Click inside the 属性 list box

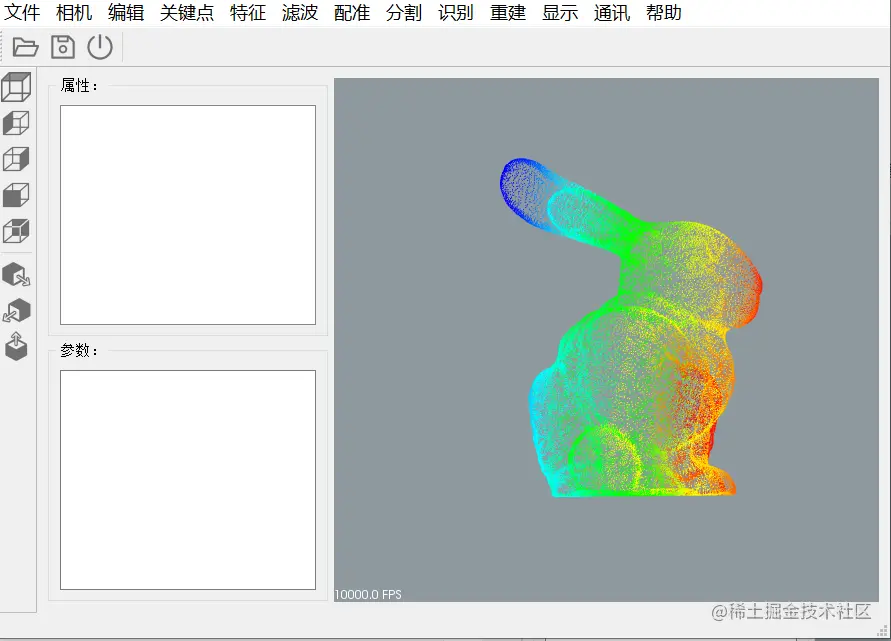pyautogui.click(x=188, y=215)
